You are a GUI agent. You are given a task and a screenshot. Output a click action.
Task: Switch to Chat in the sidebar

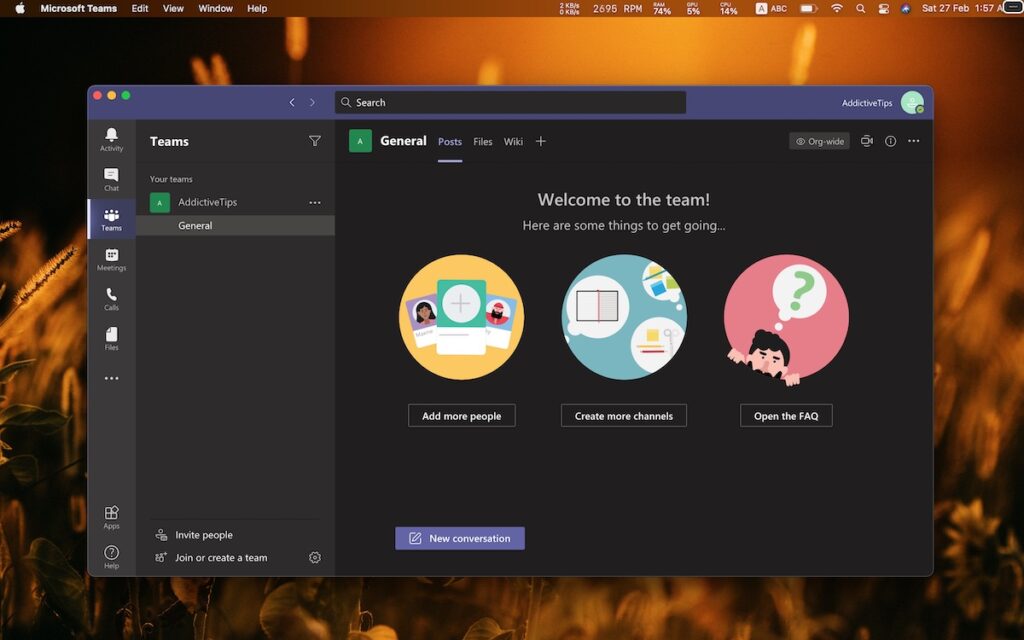(x=111, y=178)
